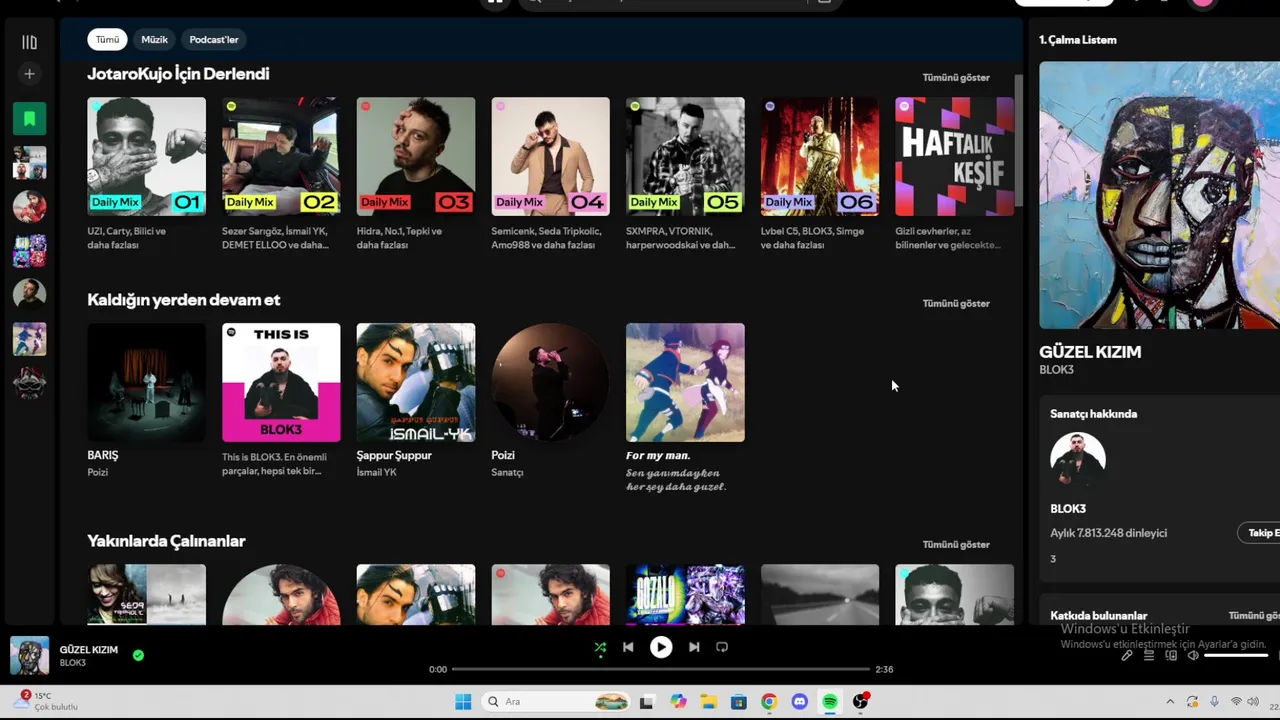This screenshot has height=720, width=1280.
Task: Adjust the Spotify volume slider
Action: click(1236, 655)
